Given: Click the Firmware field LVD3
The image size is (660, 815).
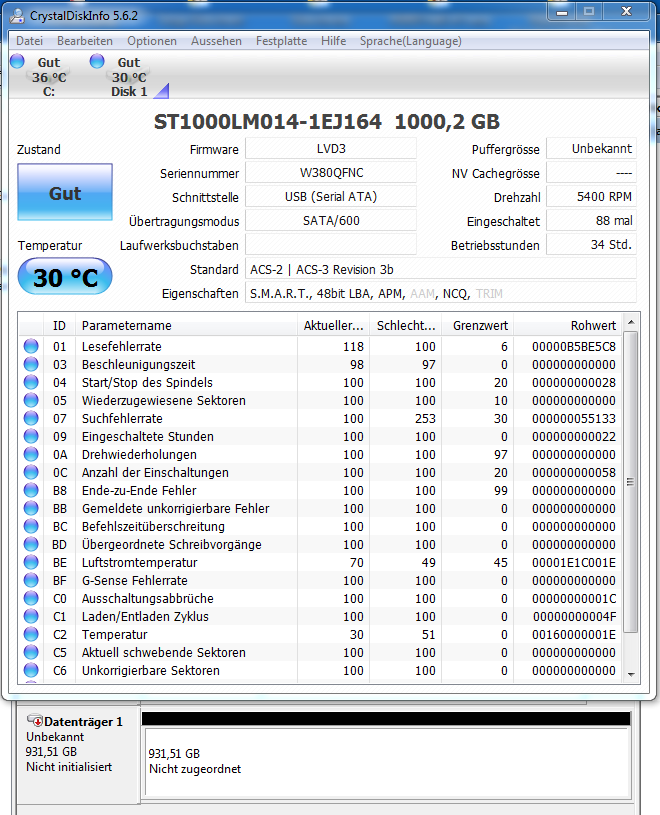Looking at the screenshot, I should pos(331,149).
